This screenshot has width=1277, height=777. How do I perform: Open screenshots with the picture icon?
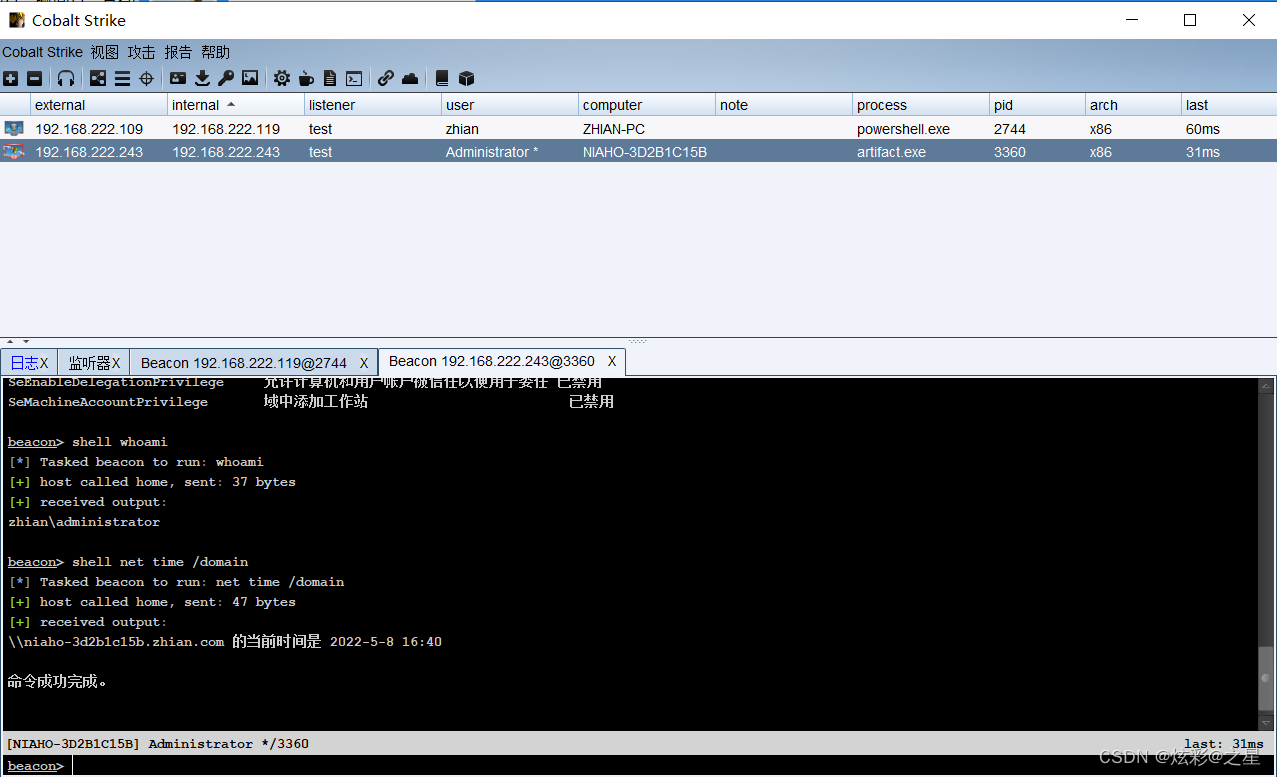(250, 78)
